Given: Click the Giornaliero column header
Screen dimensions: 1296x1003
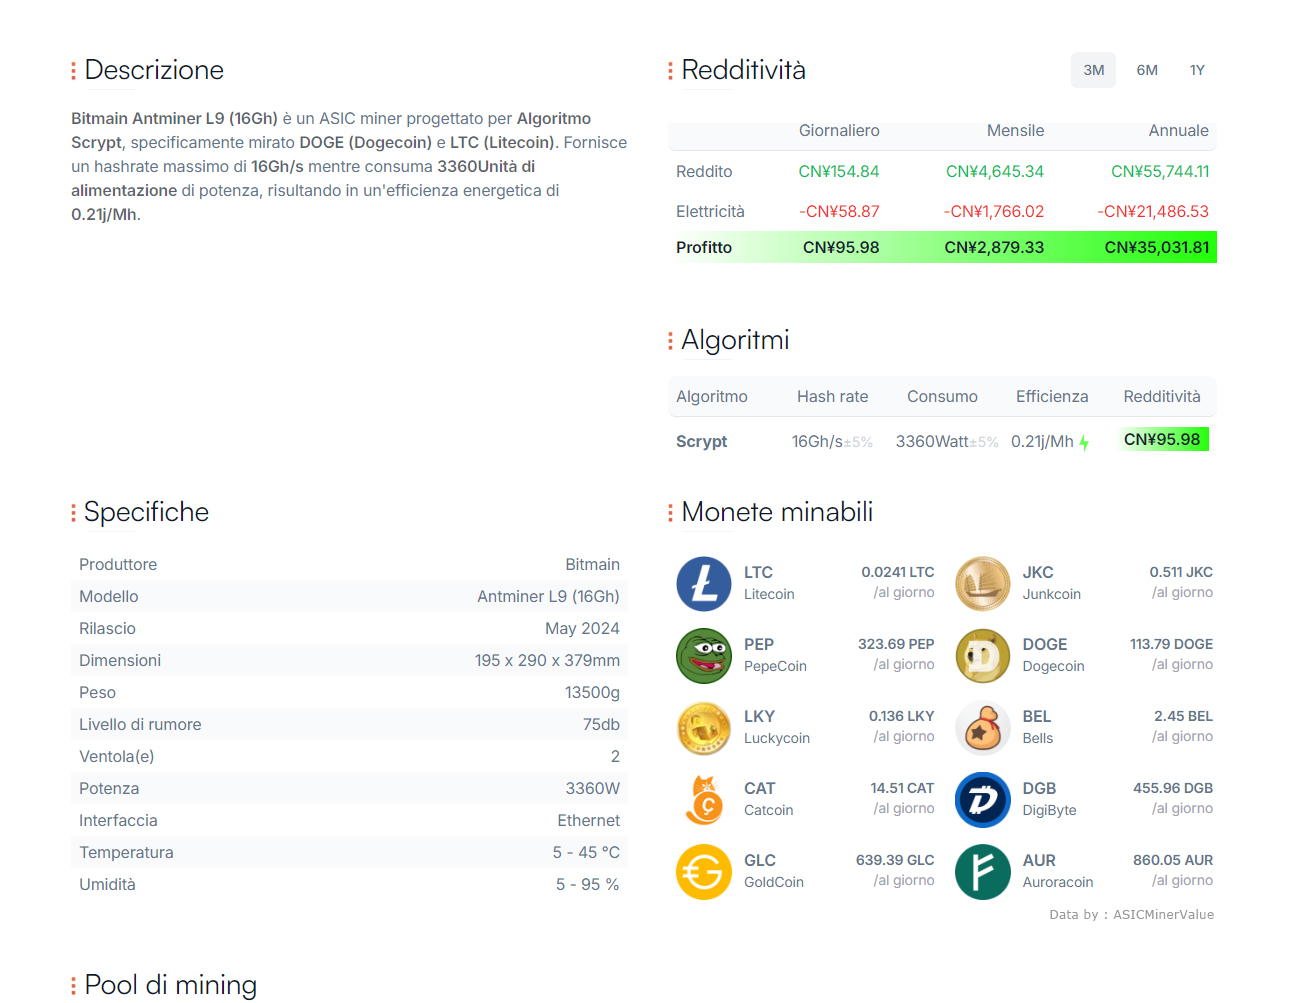Looking at the screenshot, I should click(839, 130).
